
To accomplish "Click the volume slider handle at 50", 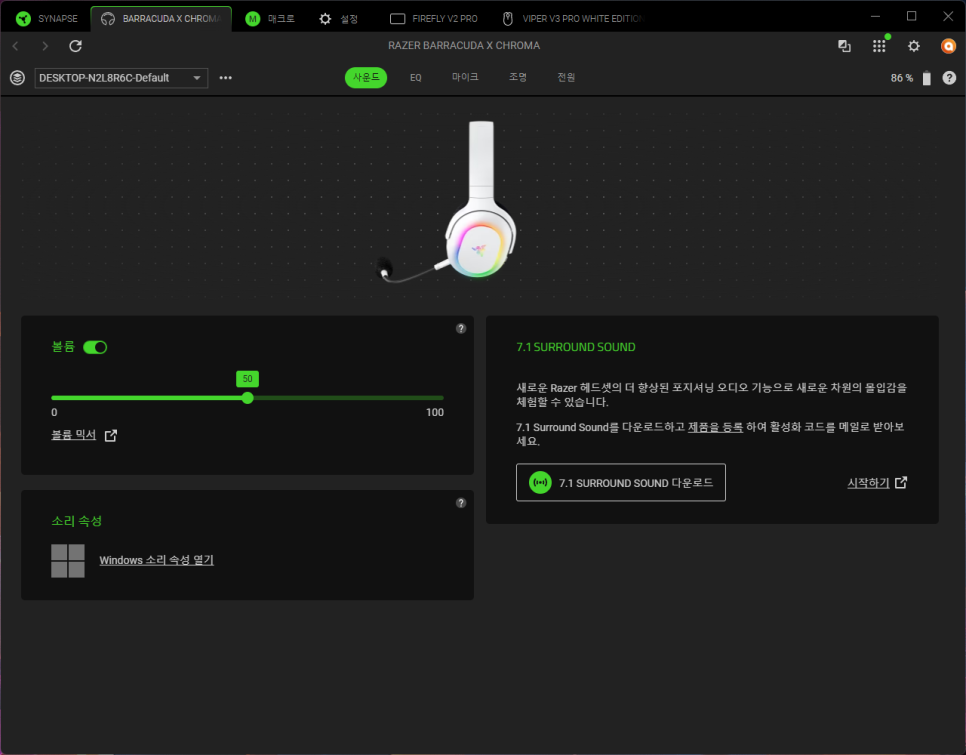I will coord(247,398).
